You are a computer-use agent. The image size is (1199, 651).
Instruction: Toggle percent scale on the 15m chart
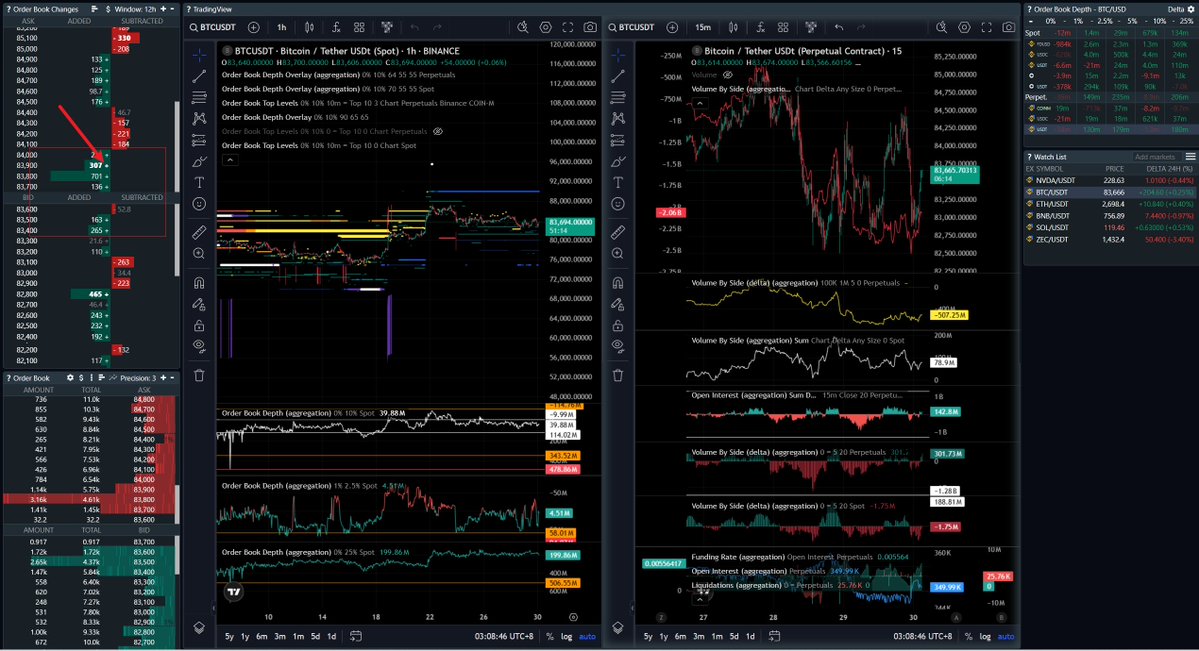pos(969,636)
